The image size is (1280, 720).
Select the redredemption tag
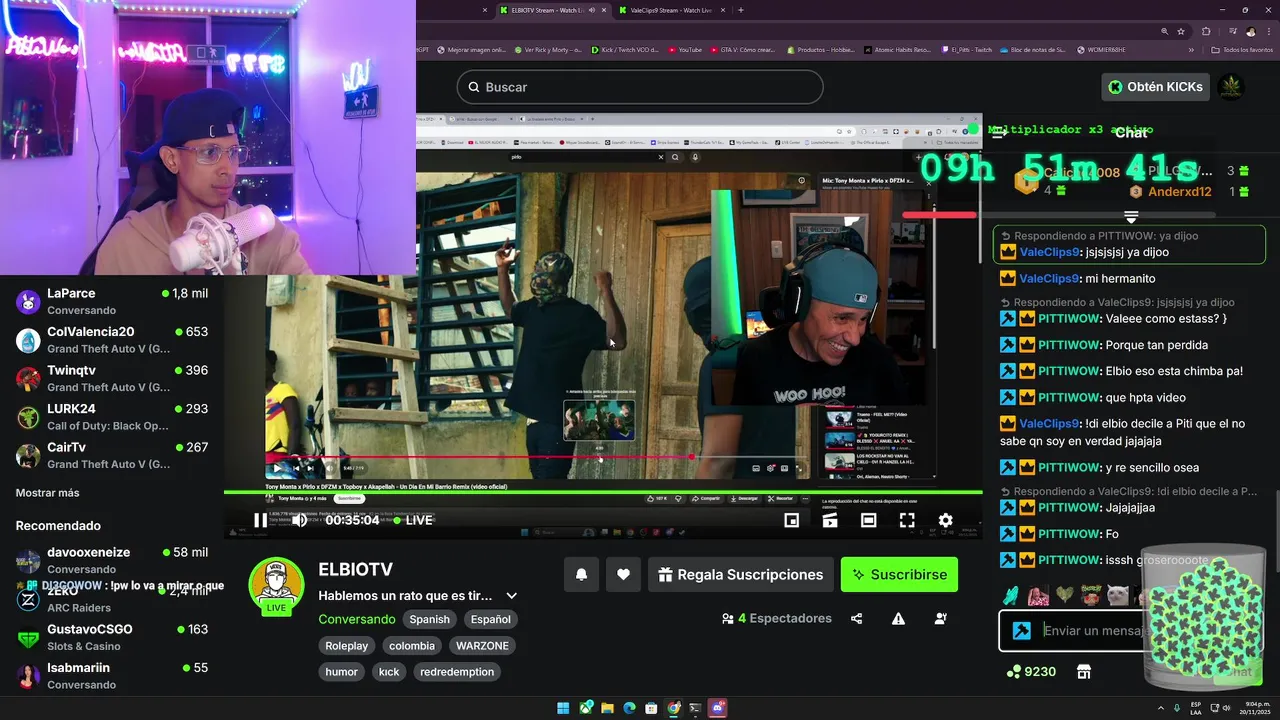tap(457, 671)
